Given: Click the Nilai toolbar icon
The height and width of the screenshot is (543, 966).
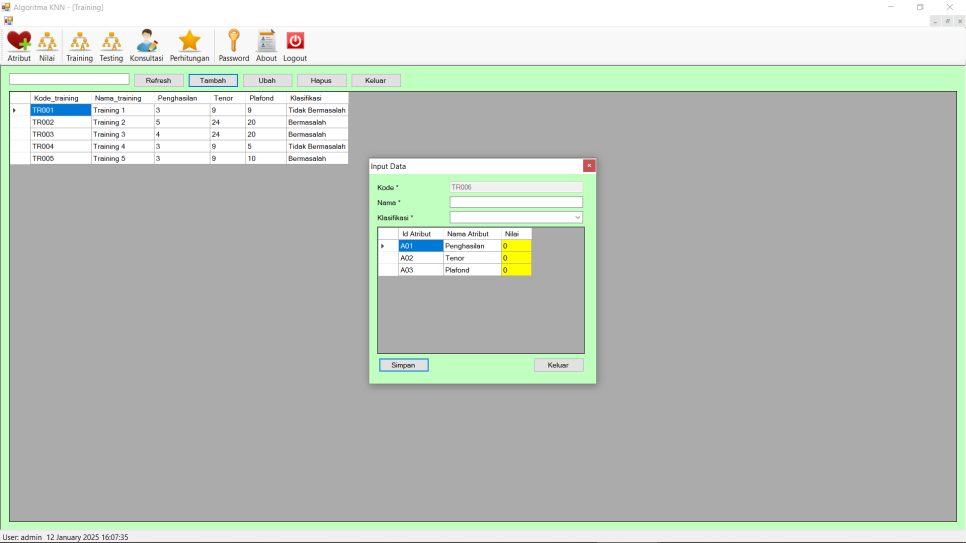Looking at the screenshot, I should [47, 42].
